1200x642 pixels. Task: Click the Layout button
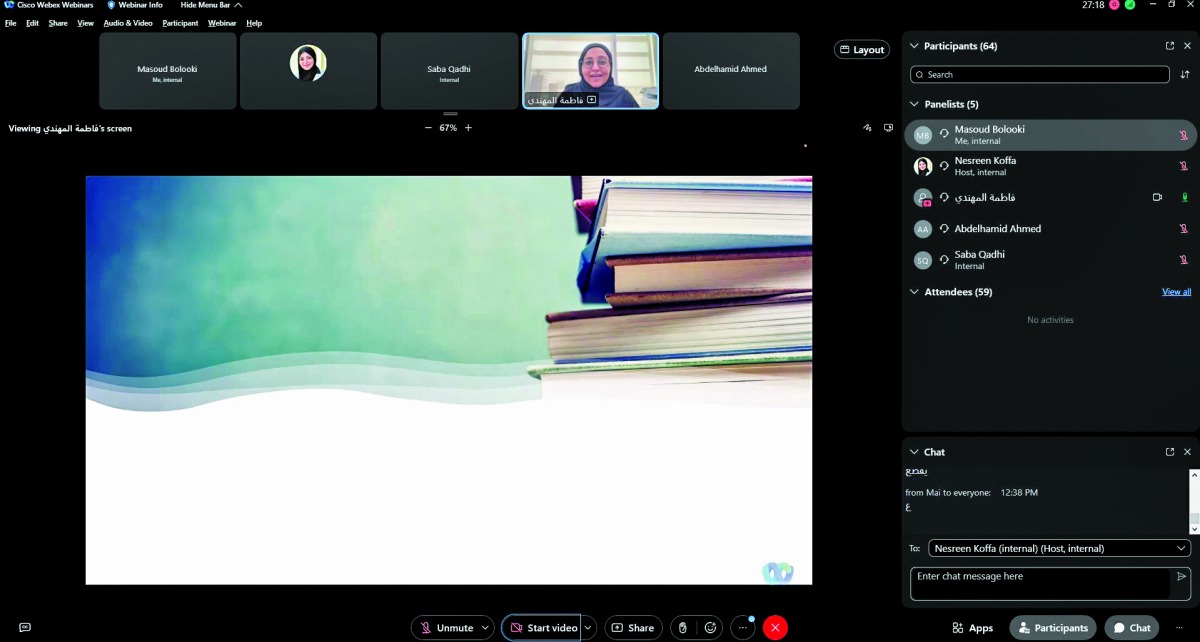pos(861,50)
